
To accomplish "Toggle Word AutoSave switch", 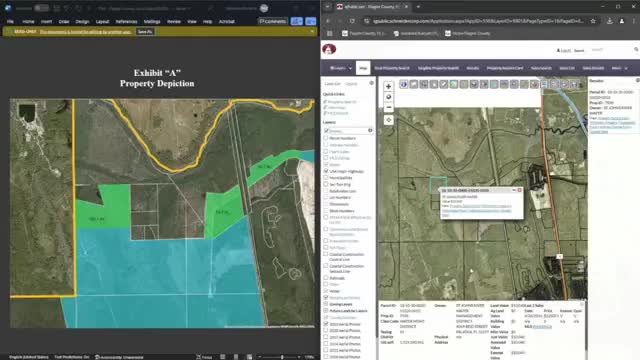I will click(x=41, y=8).
